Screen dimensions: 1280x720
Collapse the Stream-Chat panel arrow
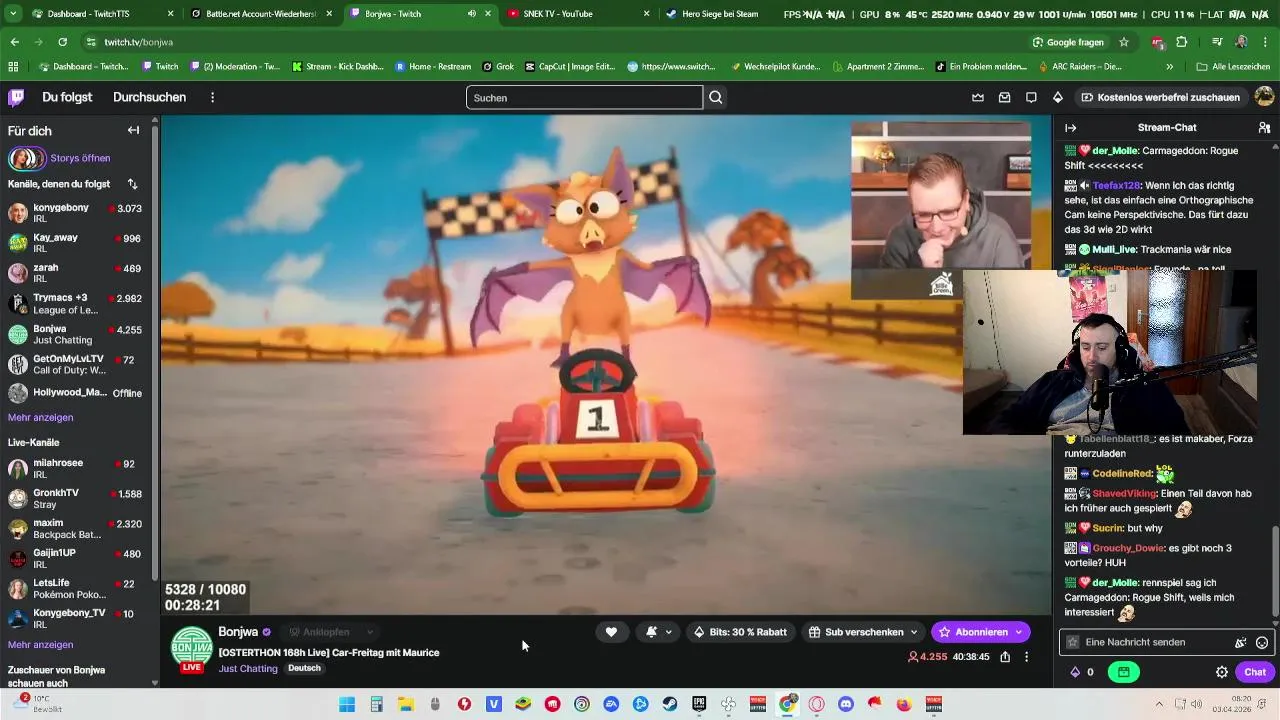1070,128
